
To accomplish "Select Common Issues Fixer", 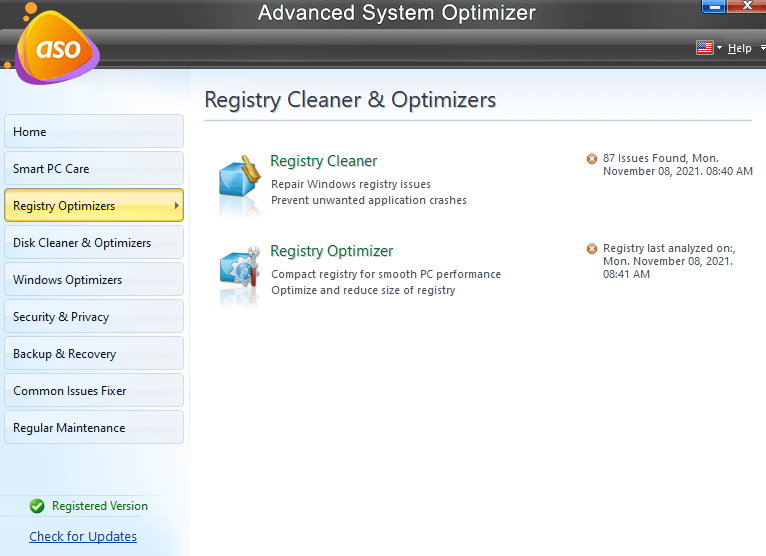I will tap(94, 391).
